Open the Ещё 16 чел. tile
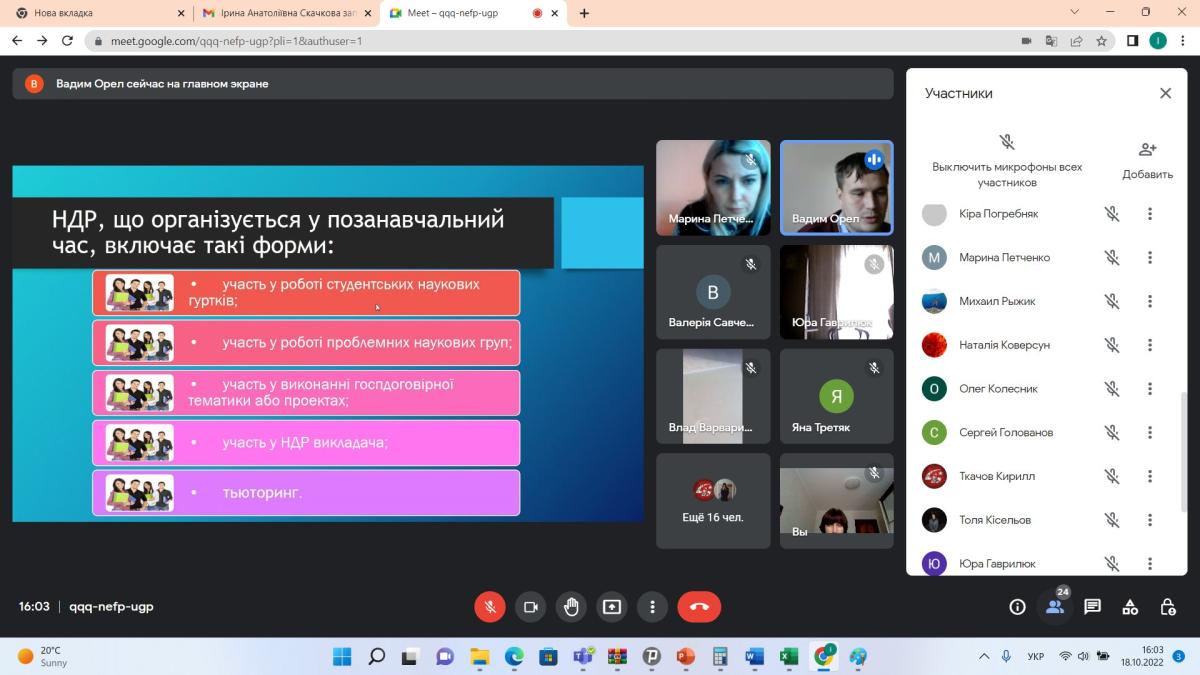The height and width of the screenshot is (675, 1200). point(713,500)
